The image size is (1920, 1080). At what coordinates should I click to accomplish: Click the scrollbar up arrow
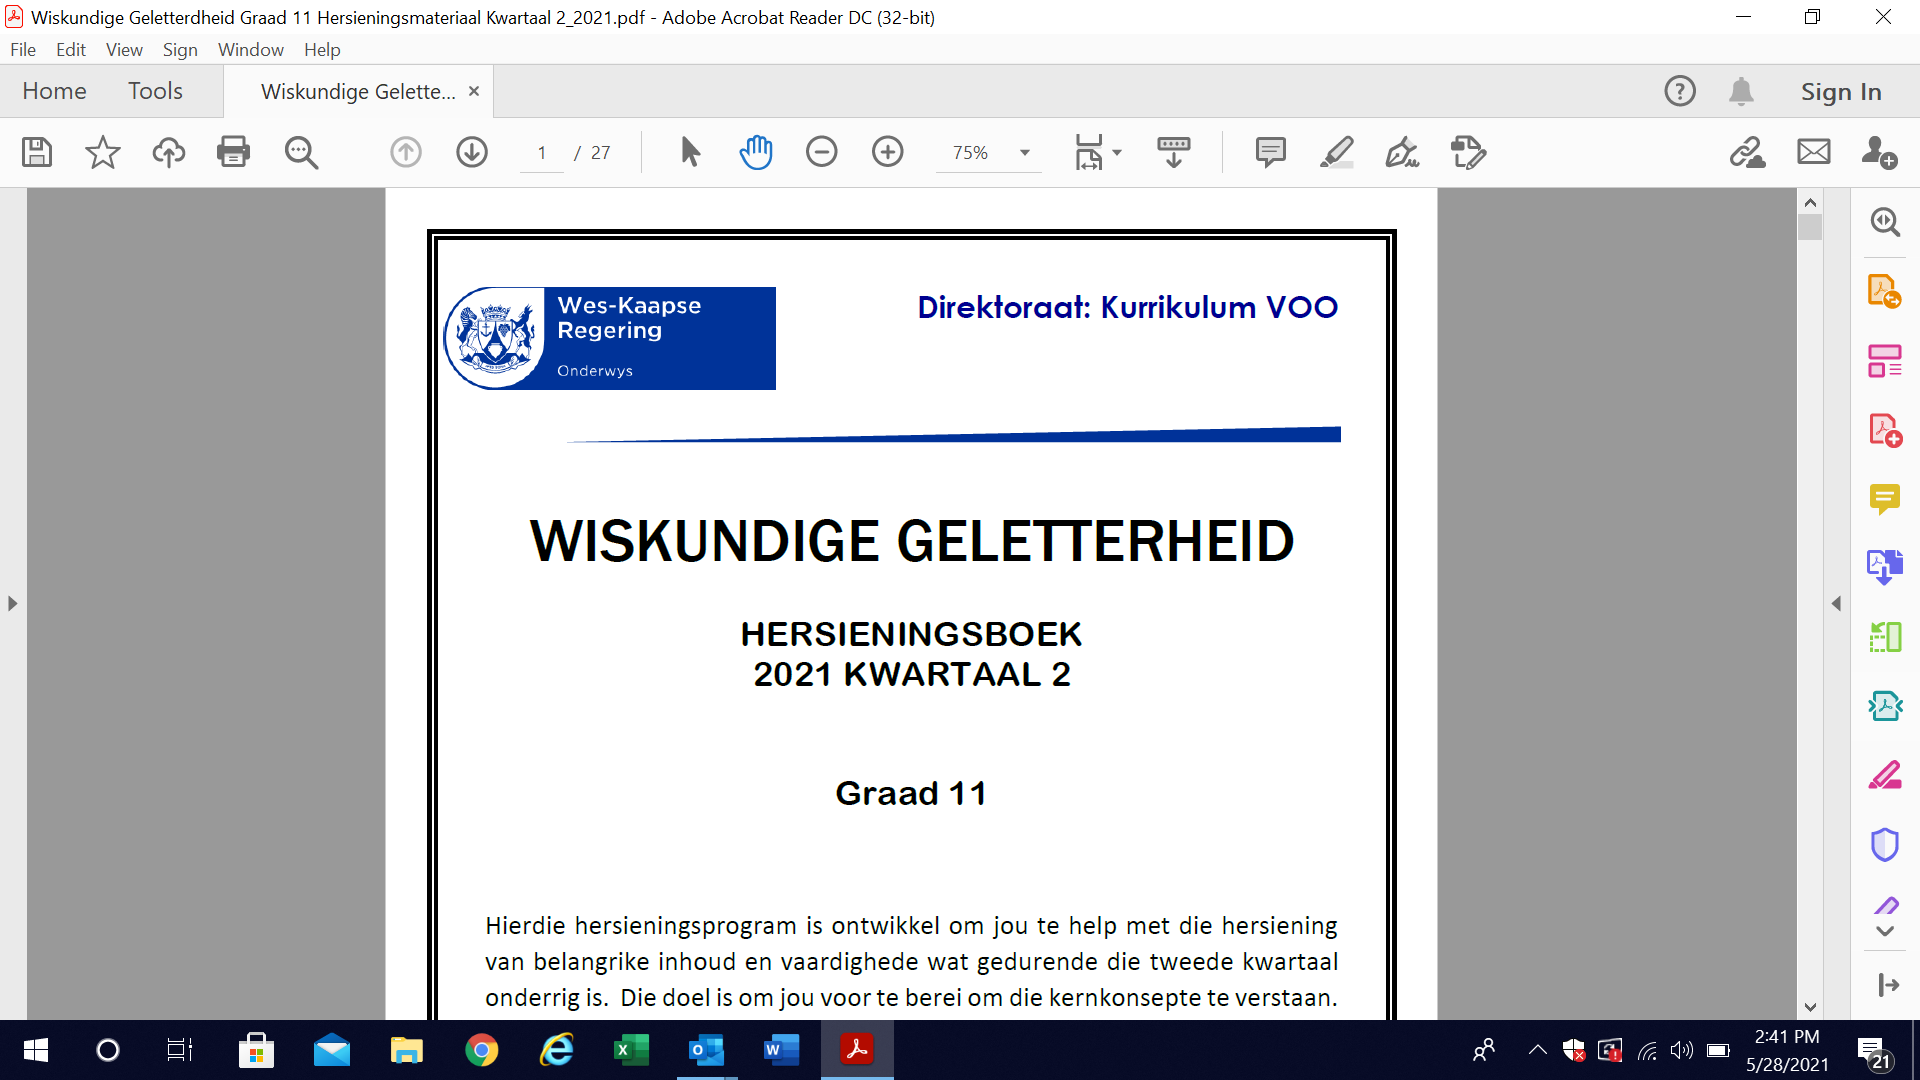(1810, 202)
